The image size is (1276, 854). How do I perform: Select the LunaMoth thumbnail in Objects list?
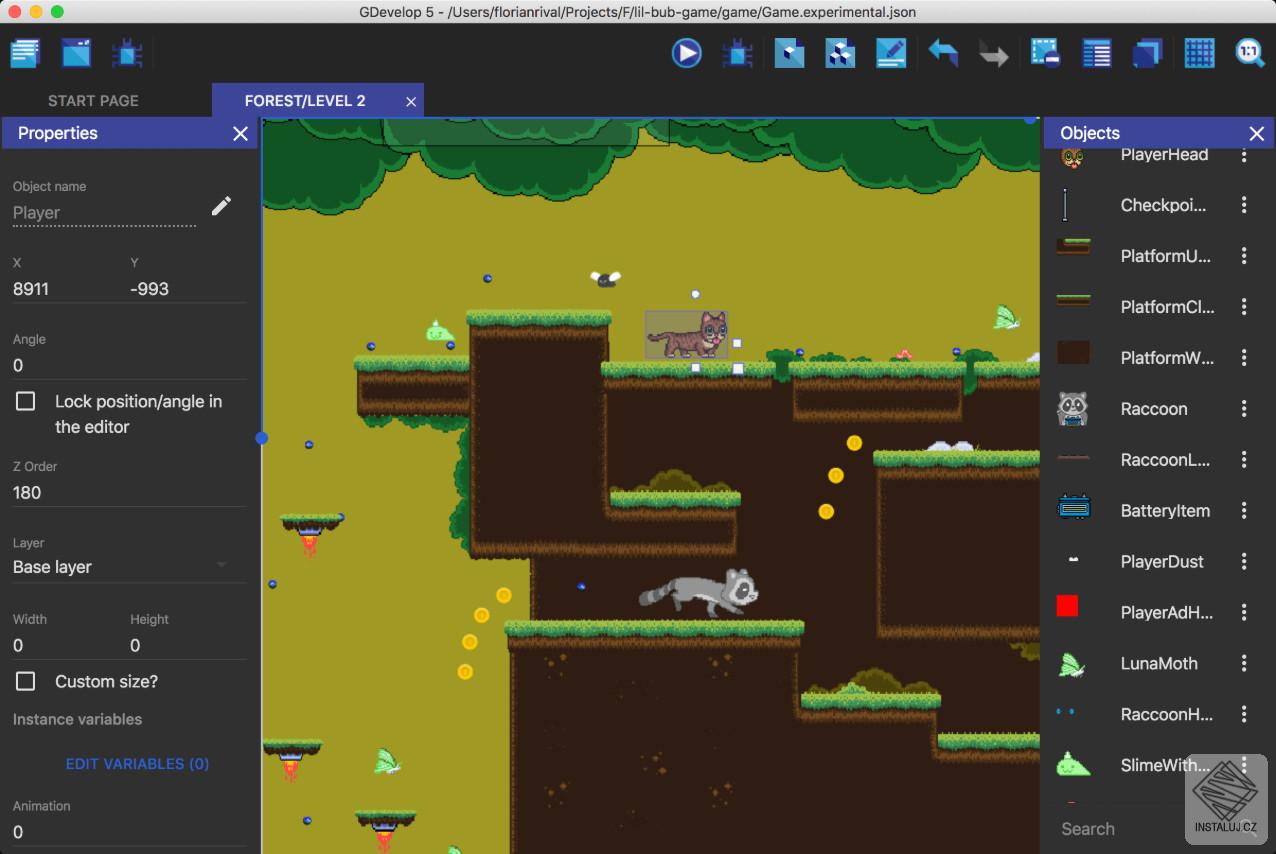(x=1072, y=664)
